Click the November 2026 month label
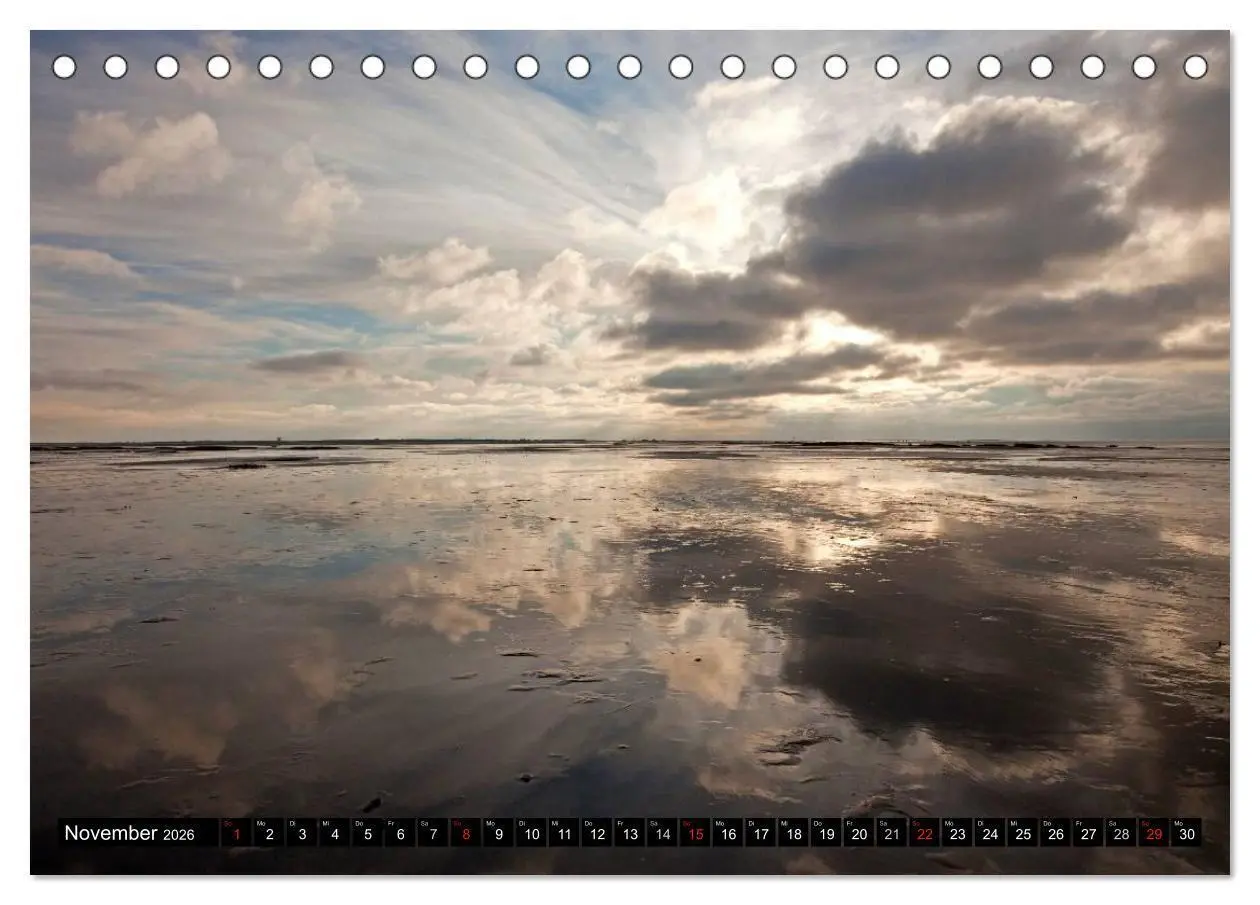This screenshot has height=905, width=1260. [130, 834]
